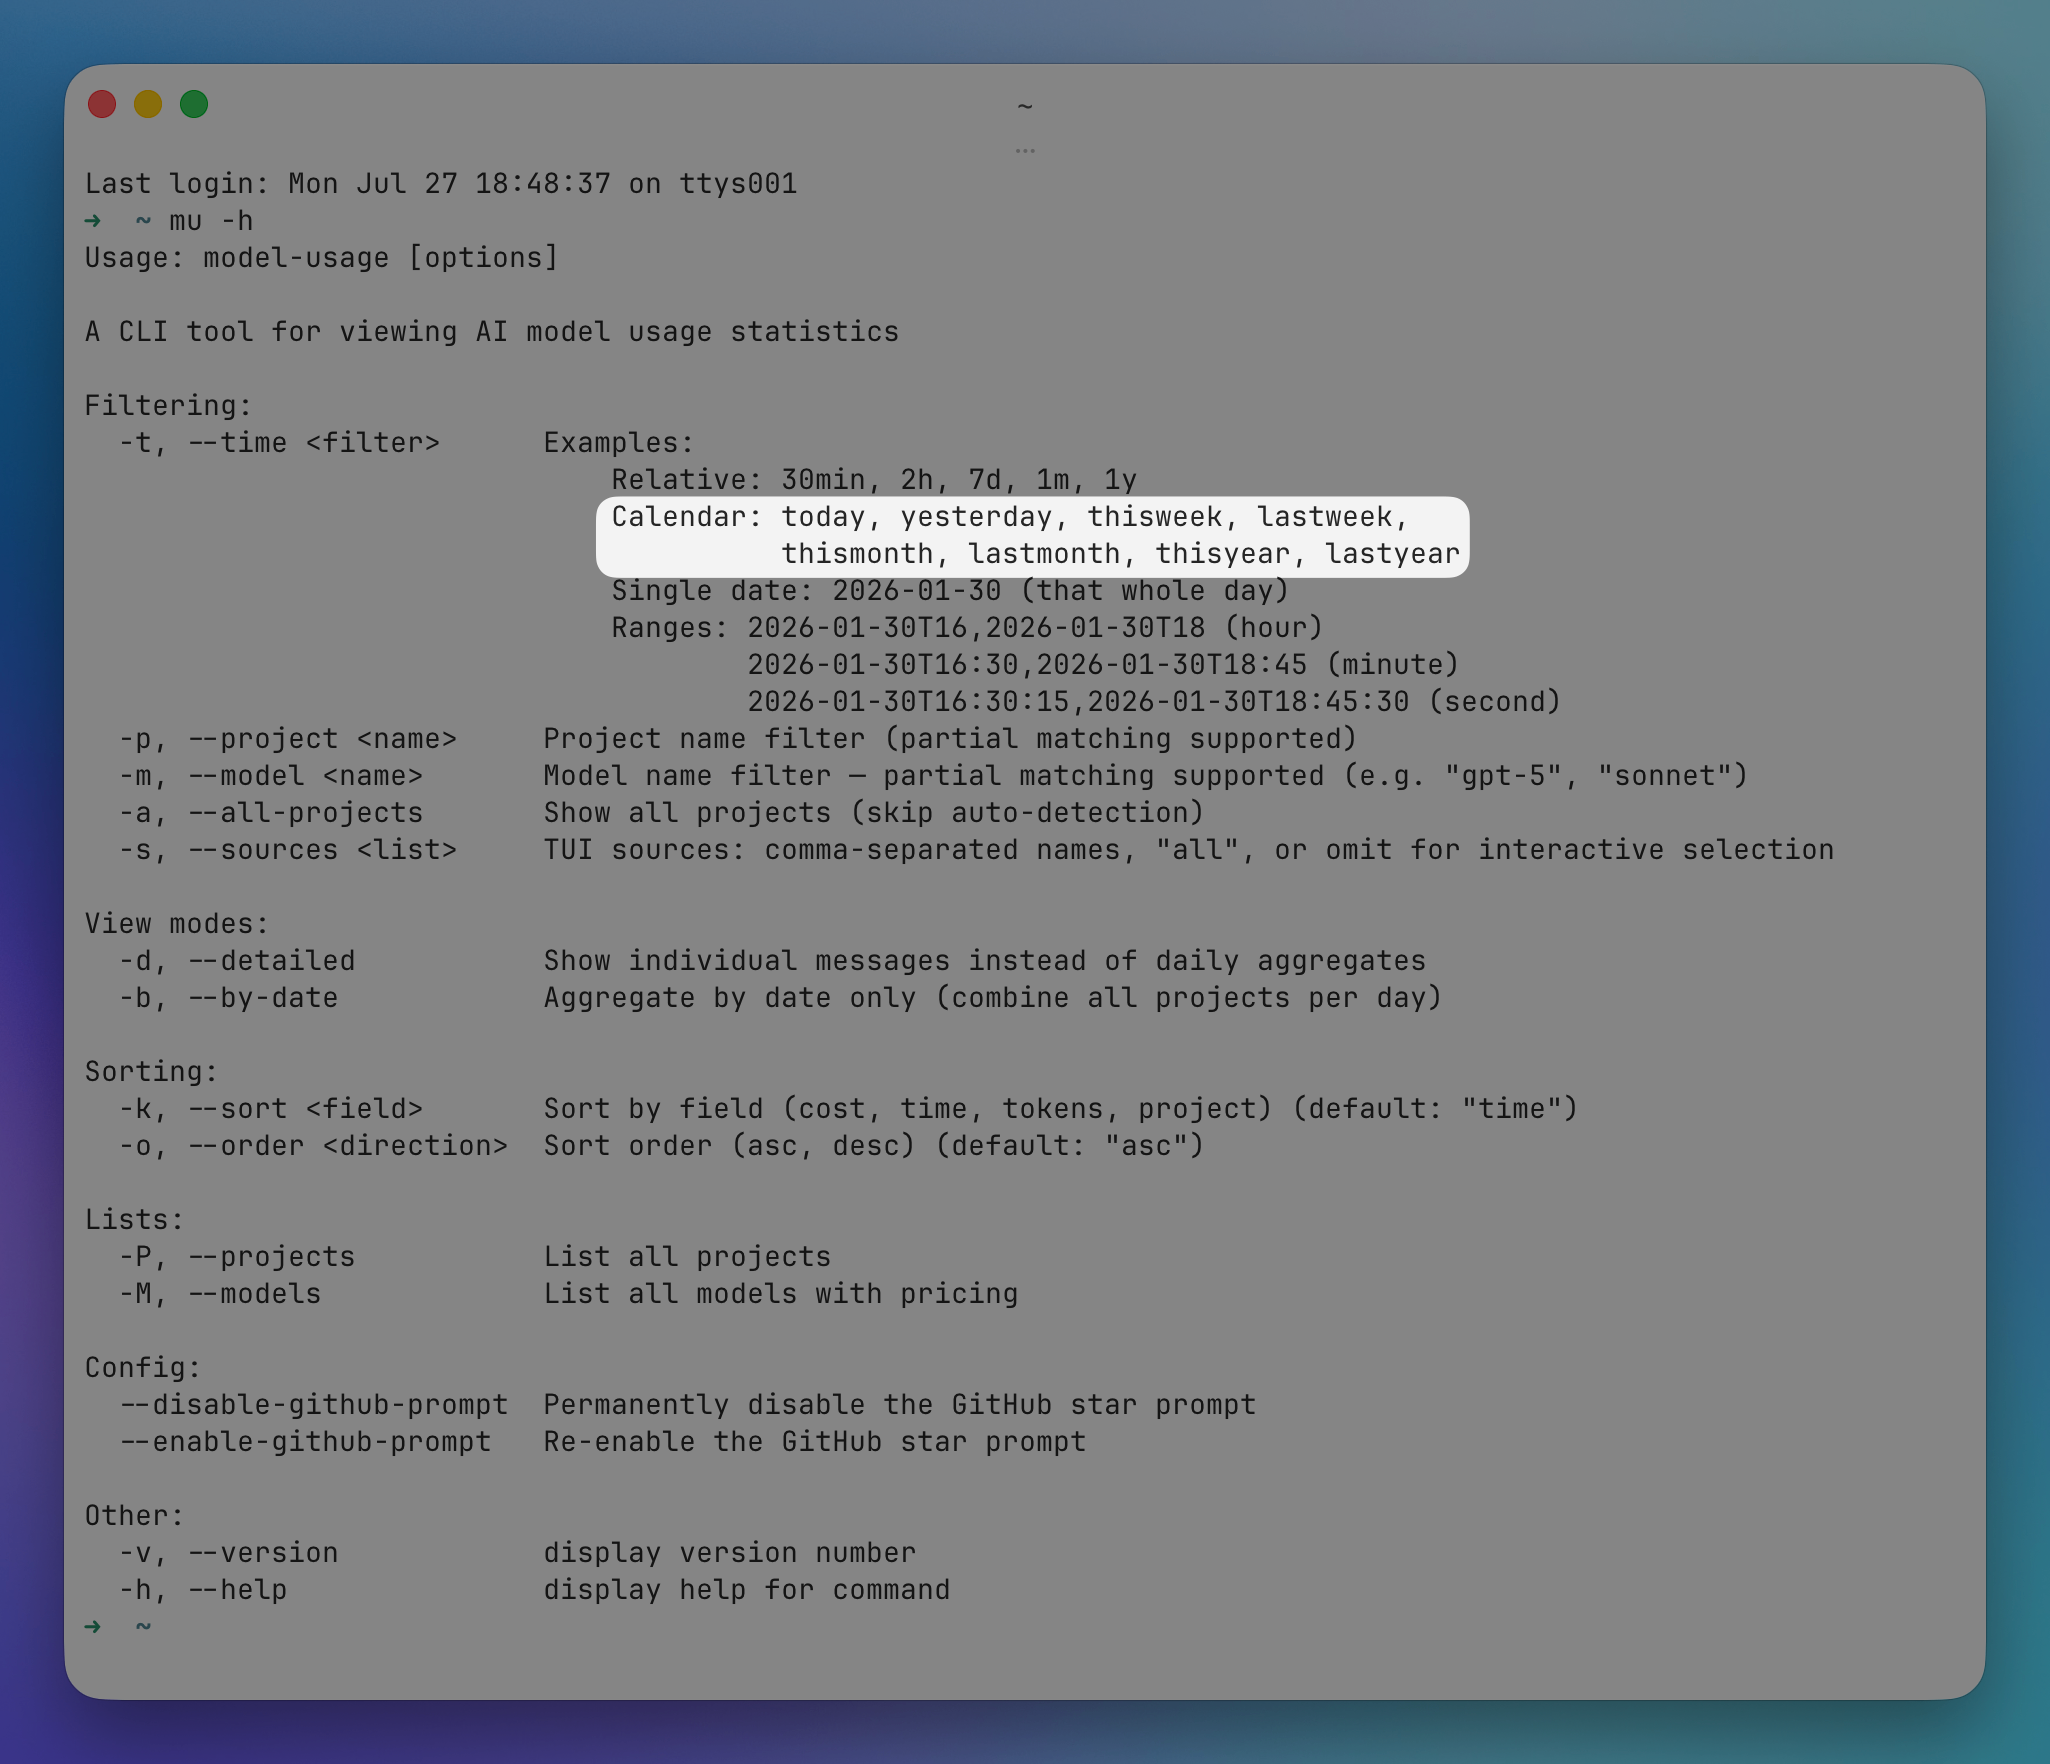This screenshot has width=2050, height=1764.
Task: Click 'Project name filter (partial matching supported)'
Action: pos(951,739)
